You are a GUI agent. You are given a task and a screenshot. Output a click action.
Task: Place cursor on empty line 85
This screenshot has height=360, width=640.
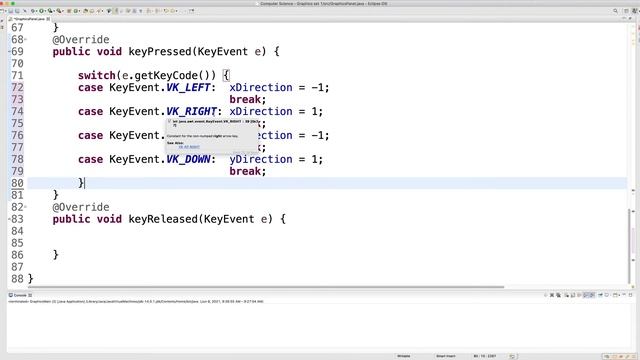[327, 243]
